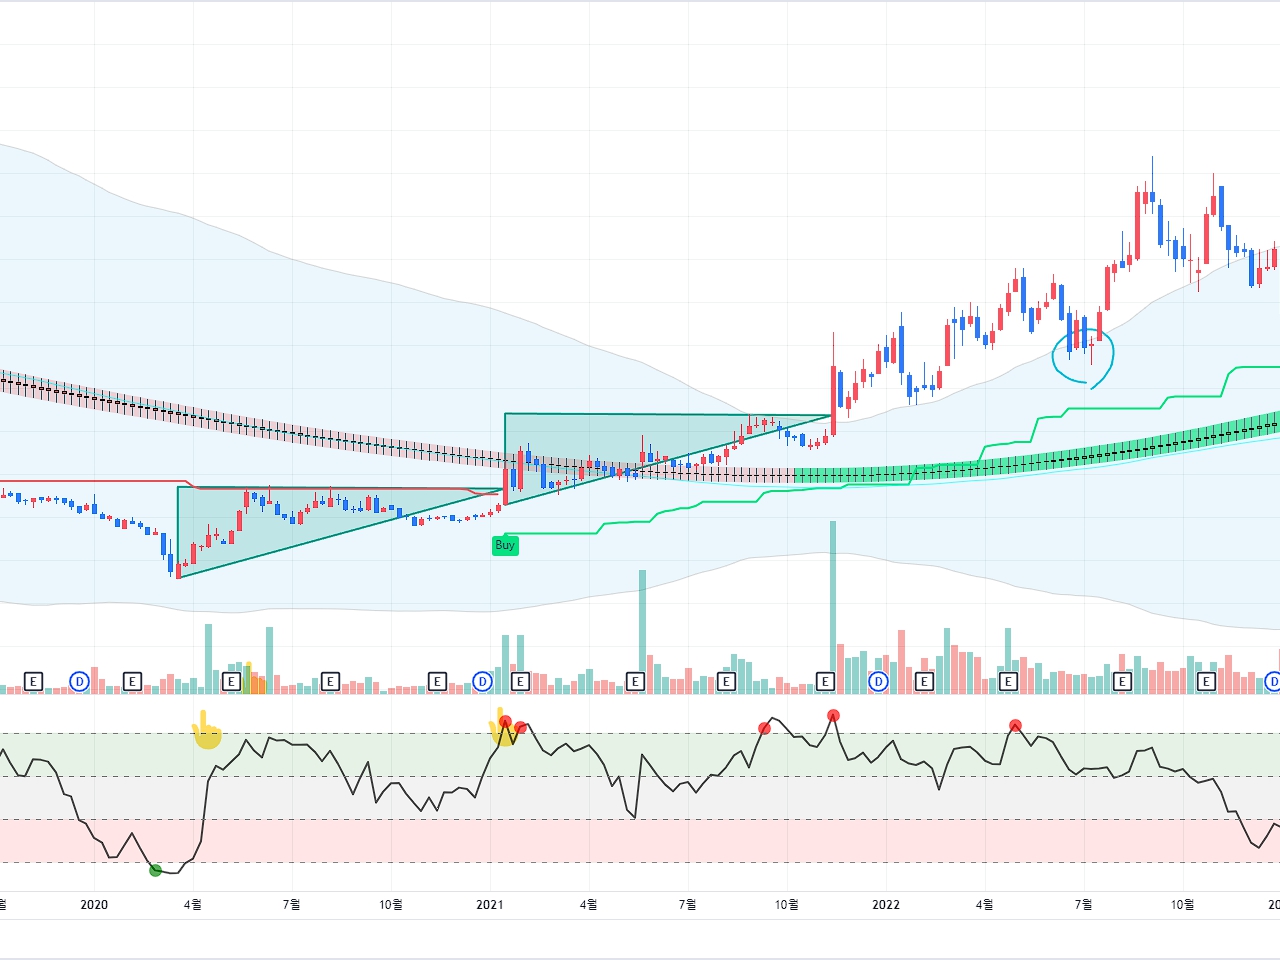
Task: Open the dividend D marker just before 2021
Action: click(483, 682)
